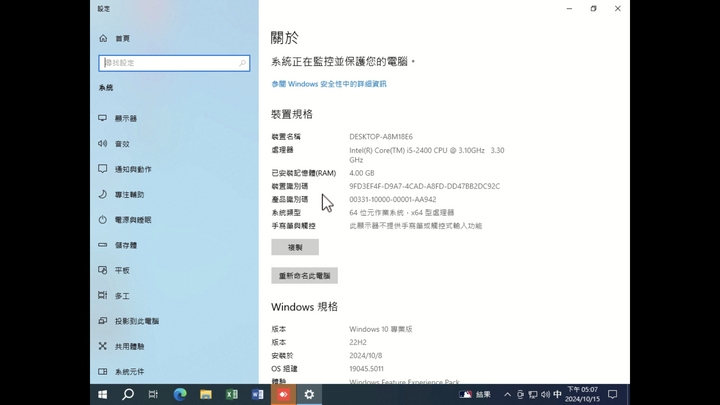Click the processor value Intel(R) Core(TM) i5-2400
The width and height of the screenshot is (720, 405).
427,155
